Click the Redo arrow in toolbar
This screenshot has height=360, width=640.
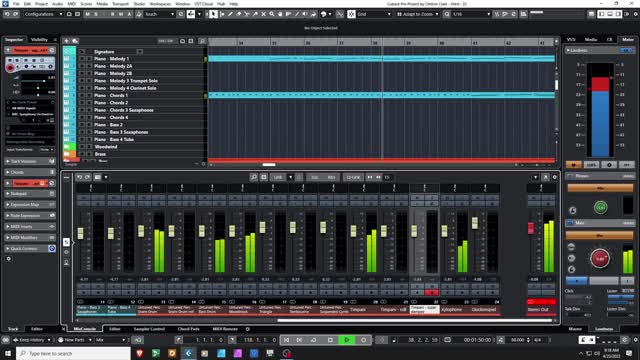pos(16,14)
